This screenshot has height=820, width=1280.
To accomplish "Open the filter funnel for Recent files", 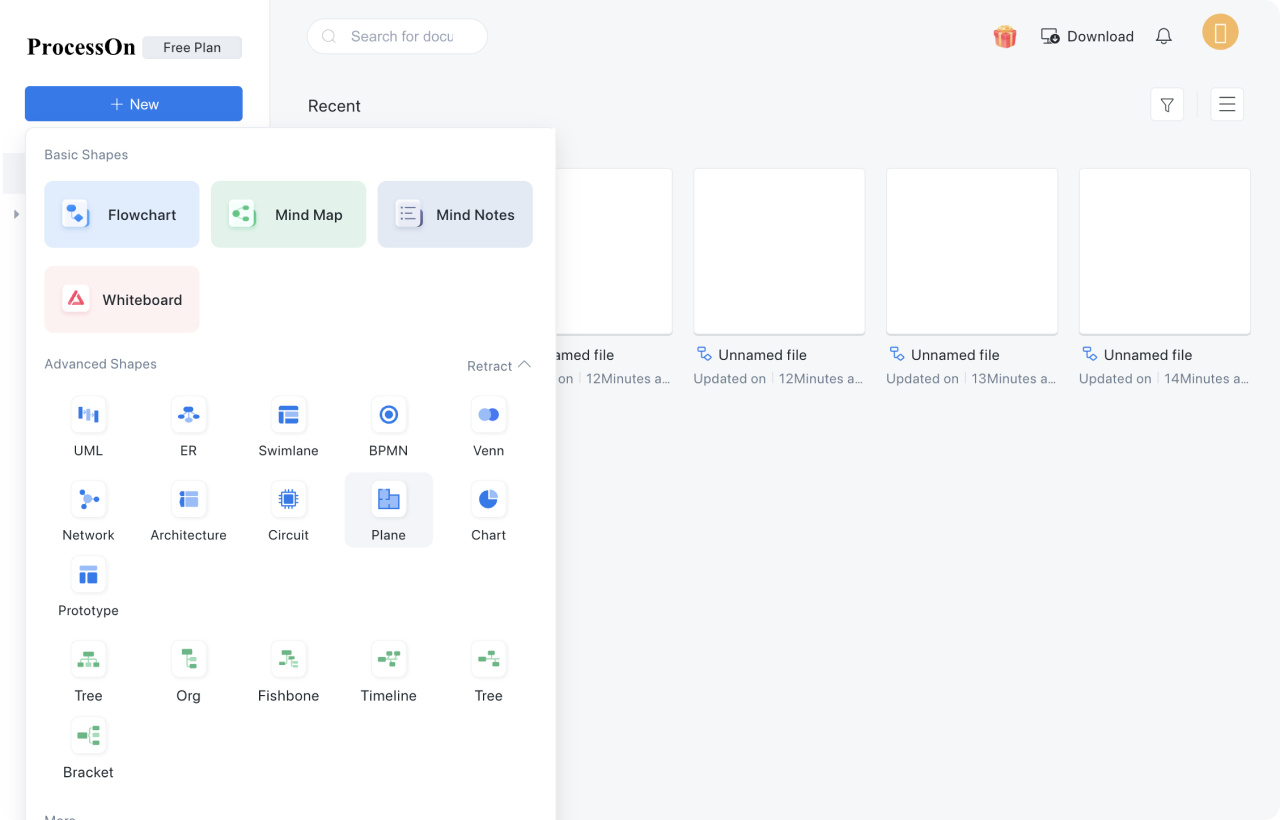I will (x=1167, y=105).
